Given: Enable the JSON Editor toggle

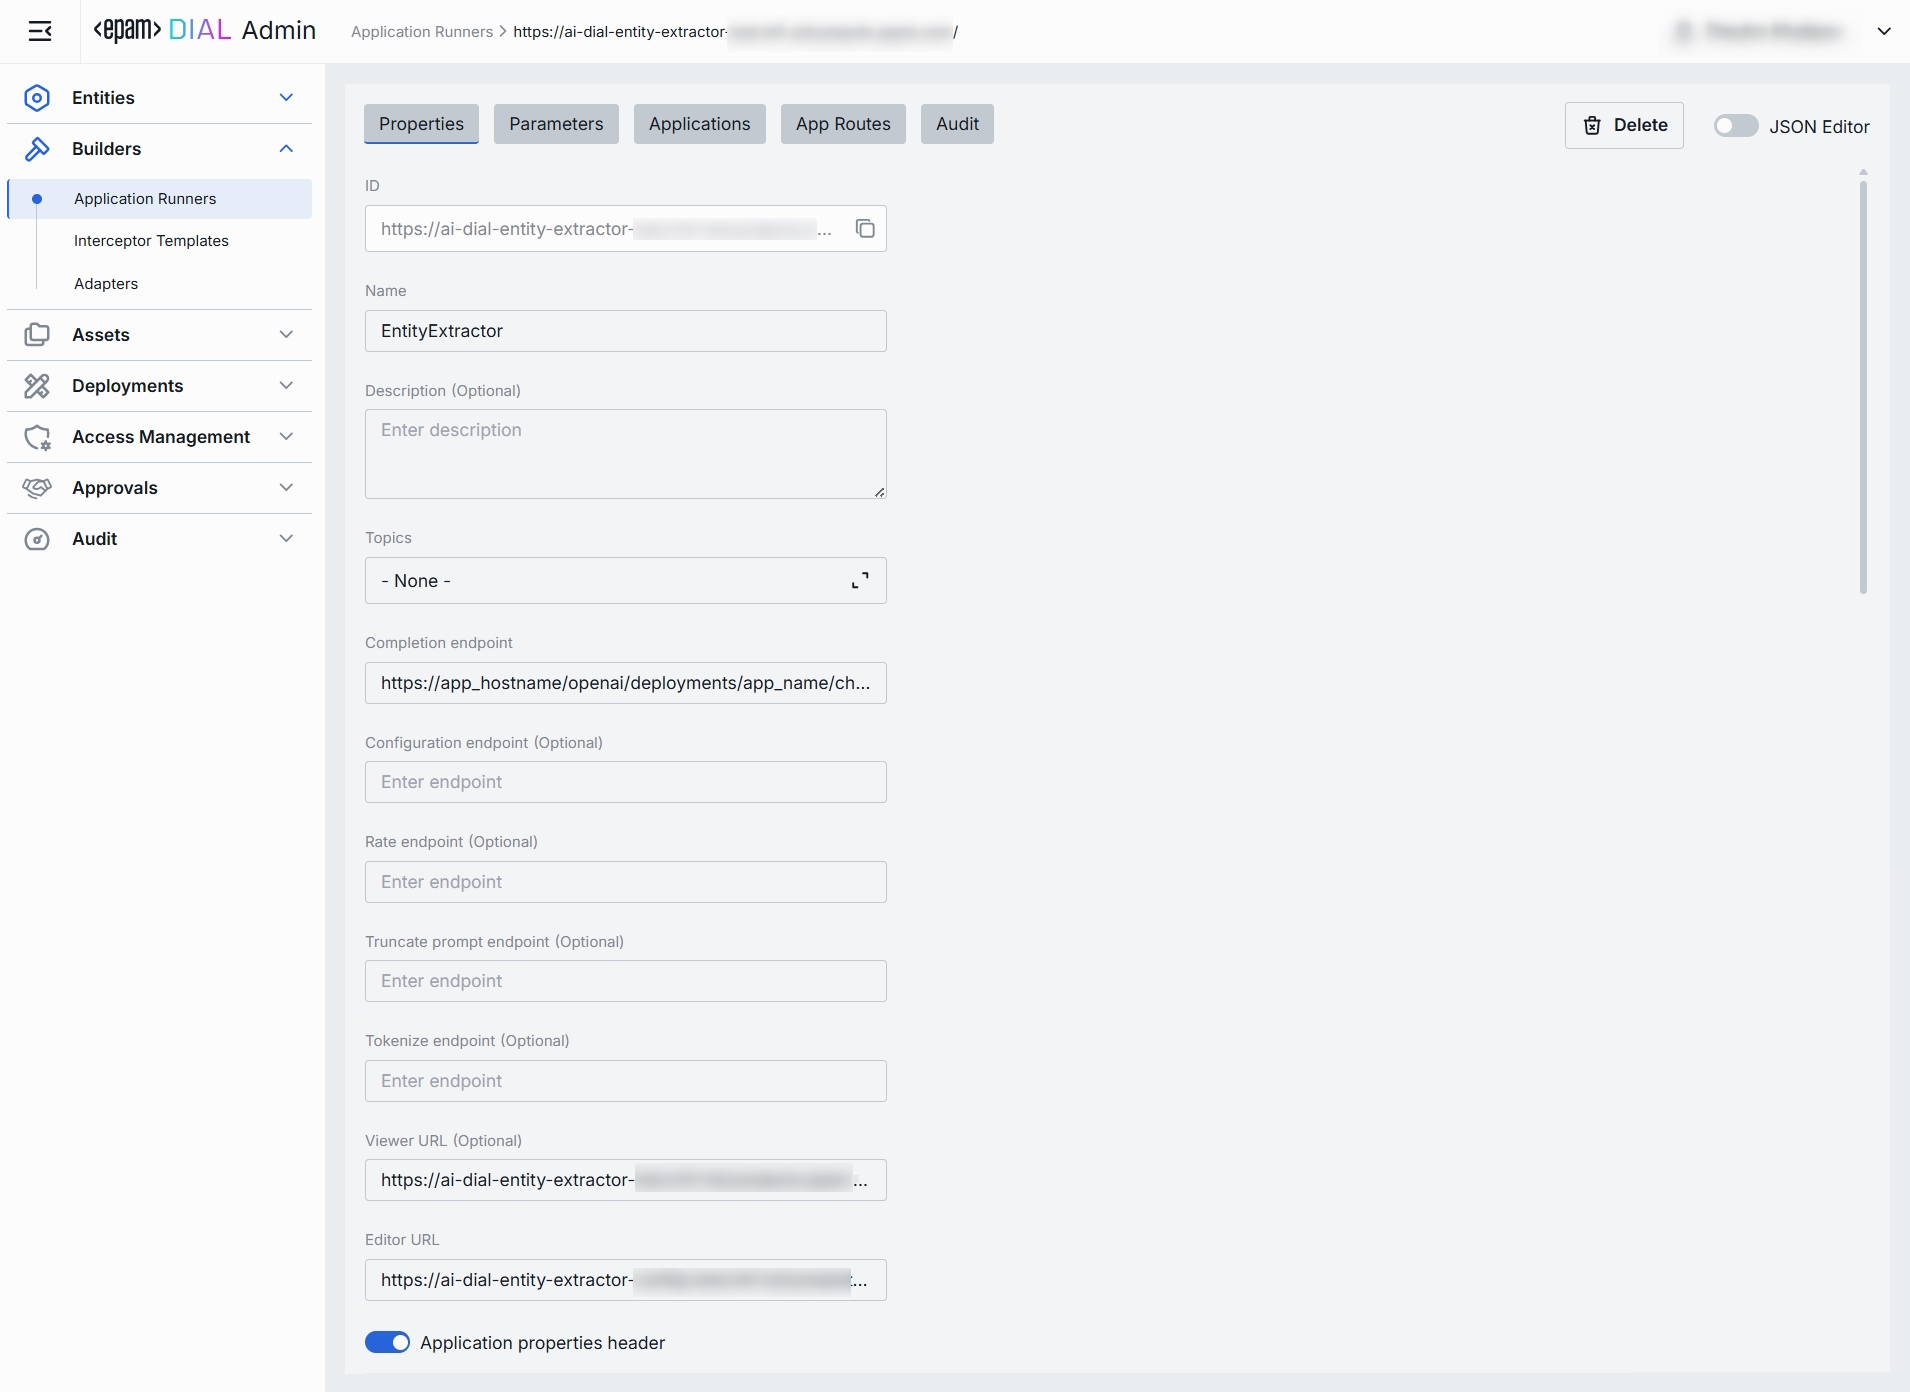Looking at the screenshot, I should tap(1735, 126).
